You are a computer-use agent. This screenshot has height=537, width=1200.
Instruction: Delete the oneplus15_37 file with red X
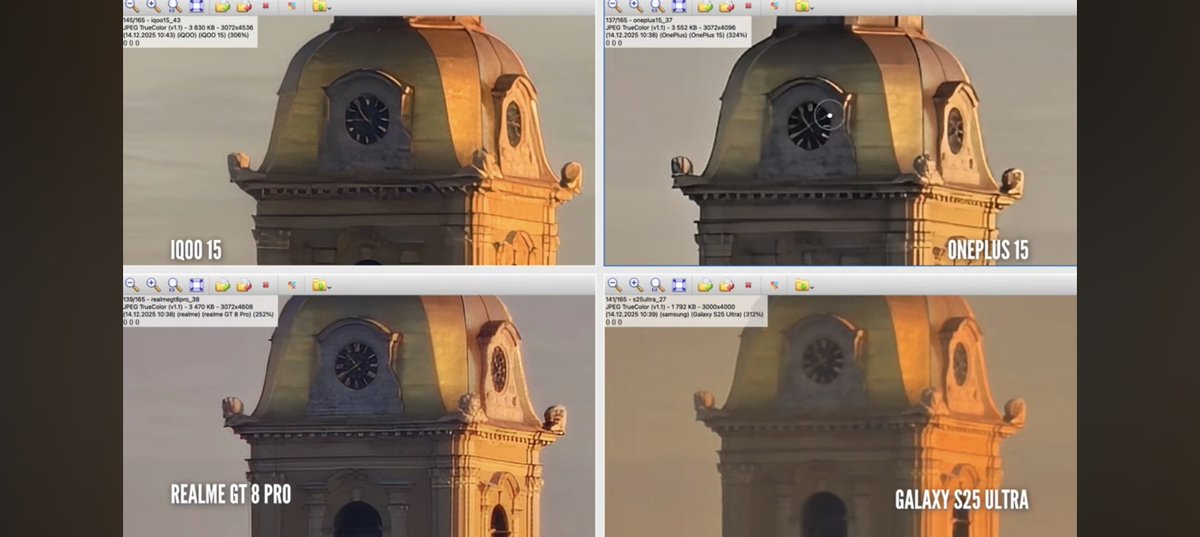pos(748,5)
